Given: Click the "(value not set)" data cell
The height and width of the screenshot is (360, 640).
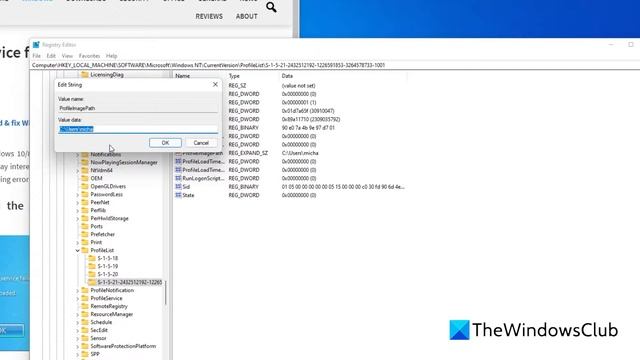Looking at the screenshot, I should [298, 86].
